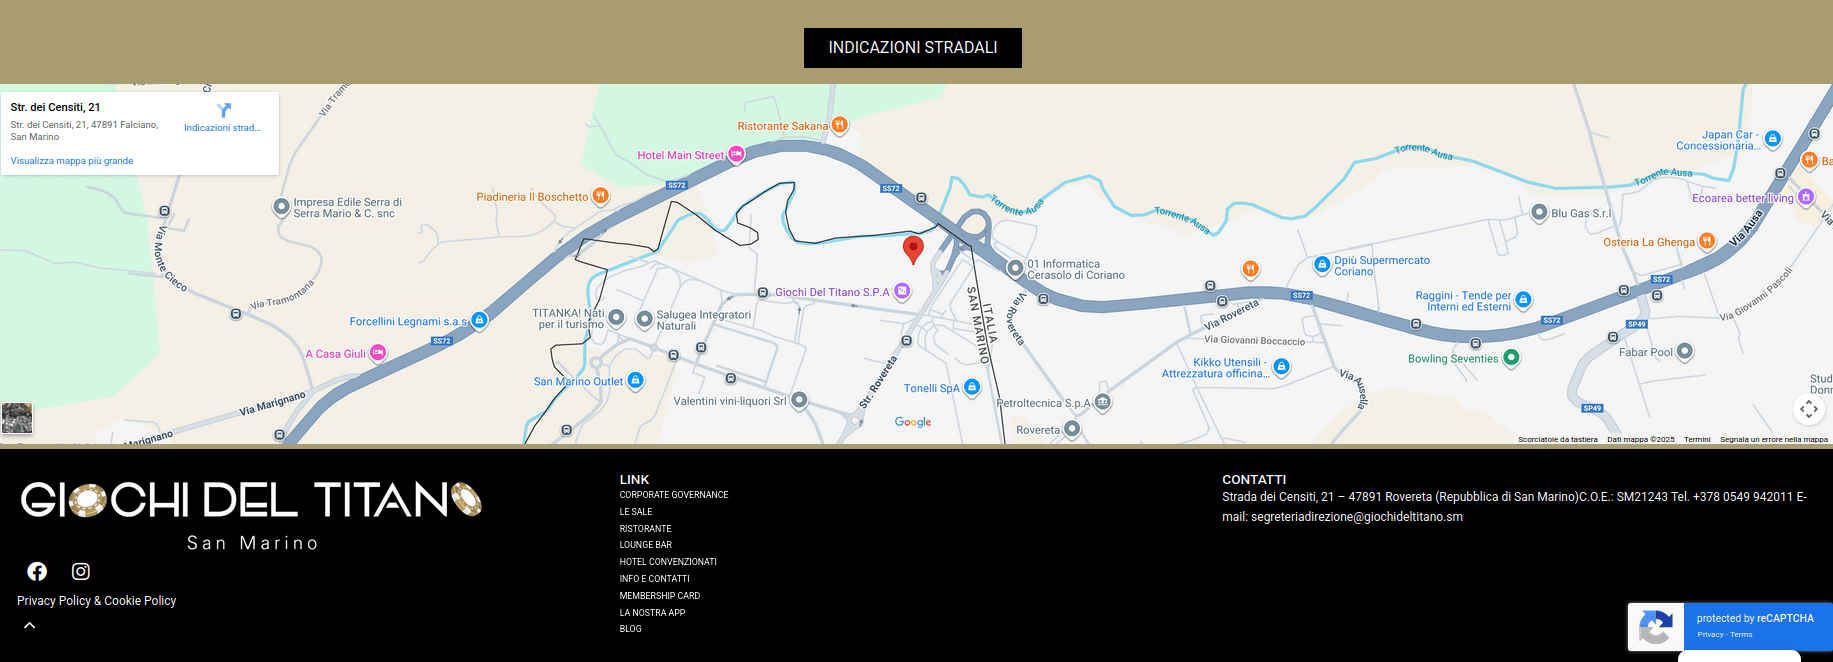1833x662 pixels.
Task: Click the segreteriadirezione email address
Action: [1356, 517]
